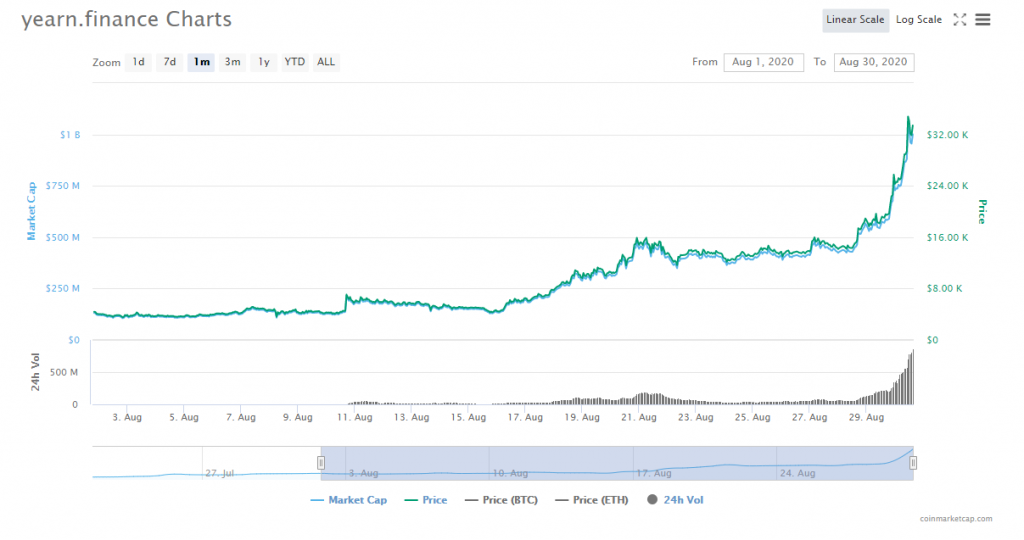The width and height of the screenshot is (1024, 540).
Task: Set zoom range to 1y
Action: 264,62
